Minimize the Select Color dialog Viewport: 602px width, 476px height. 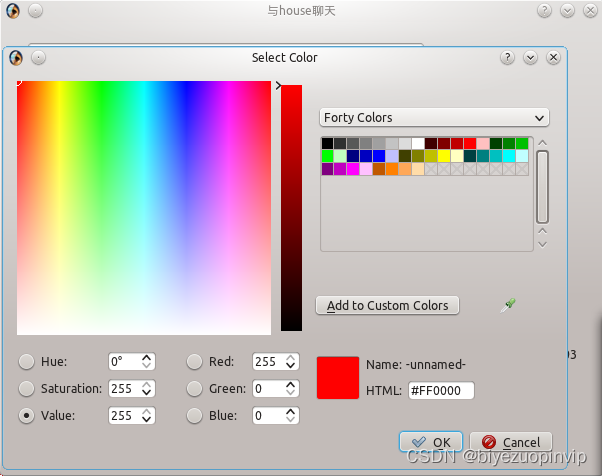tap(530, 58)
